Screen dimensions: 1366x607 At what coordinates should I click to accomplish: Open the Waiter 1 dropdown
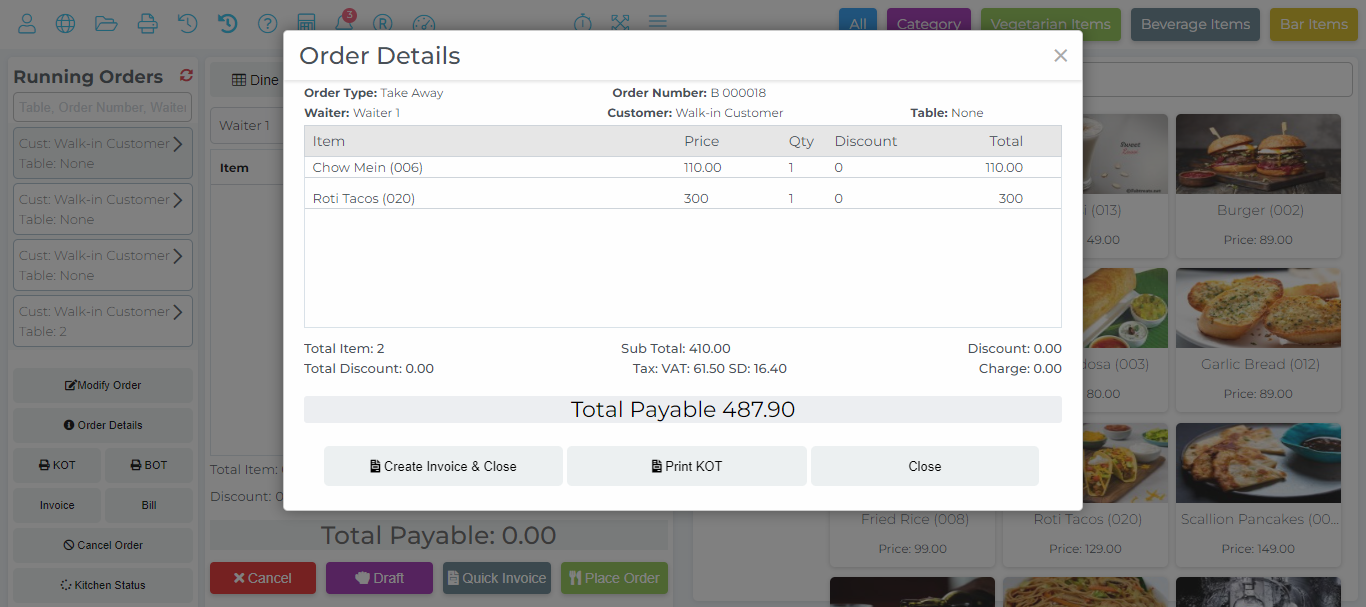pos(245,126)
